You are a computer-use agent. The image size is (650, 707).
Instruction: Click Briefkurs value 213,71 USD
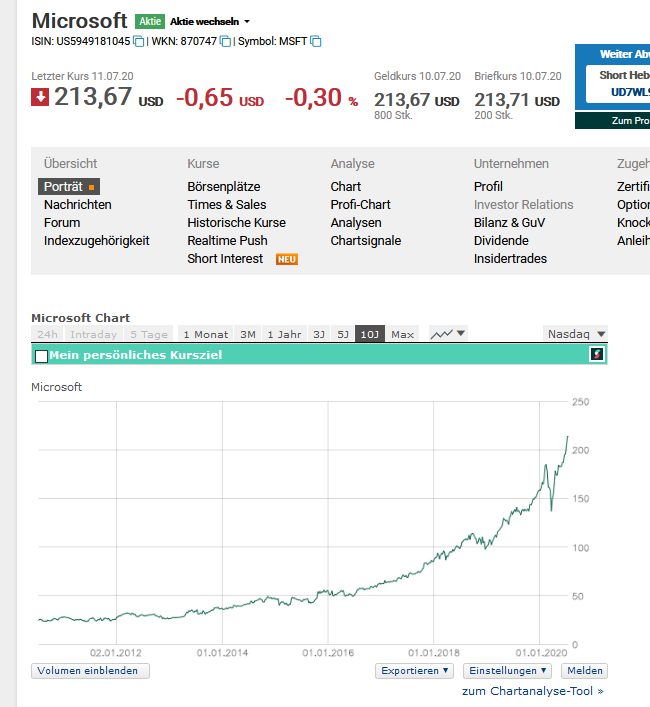point(517,100)
